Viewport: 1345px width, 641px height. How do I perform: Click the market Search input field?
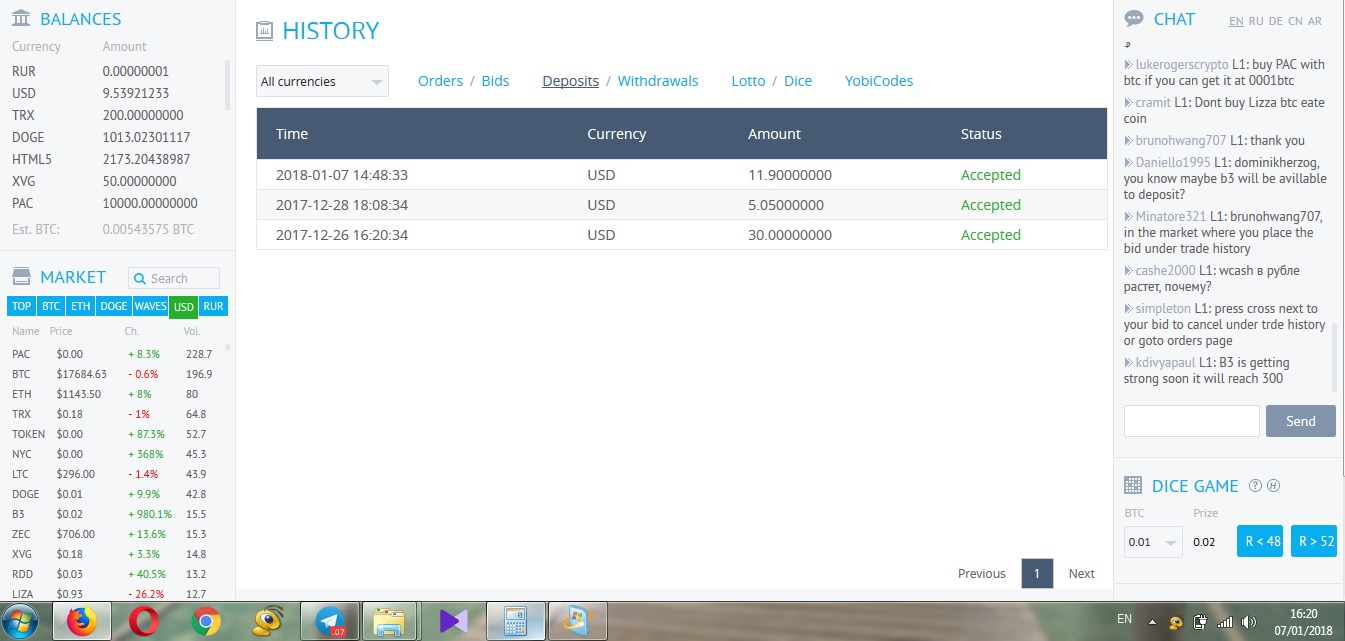pyautogui.click(x=182, y=278)
